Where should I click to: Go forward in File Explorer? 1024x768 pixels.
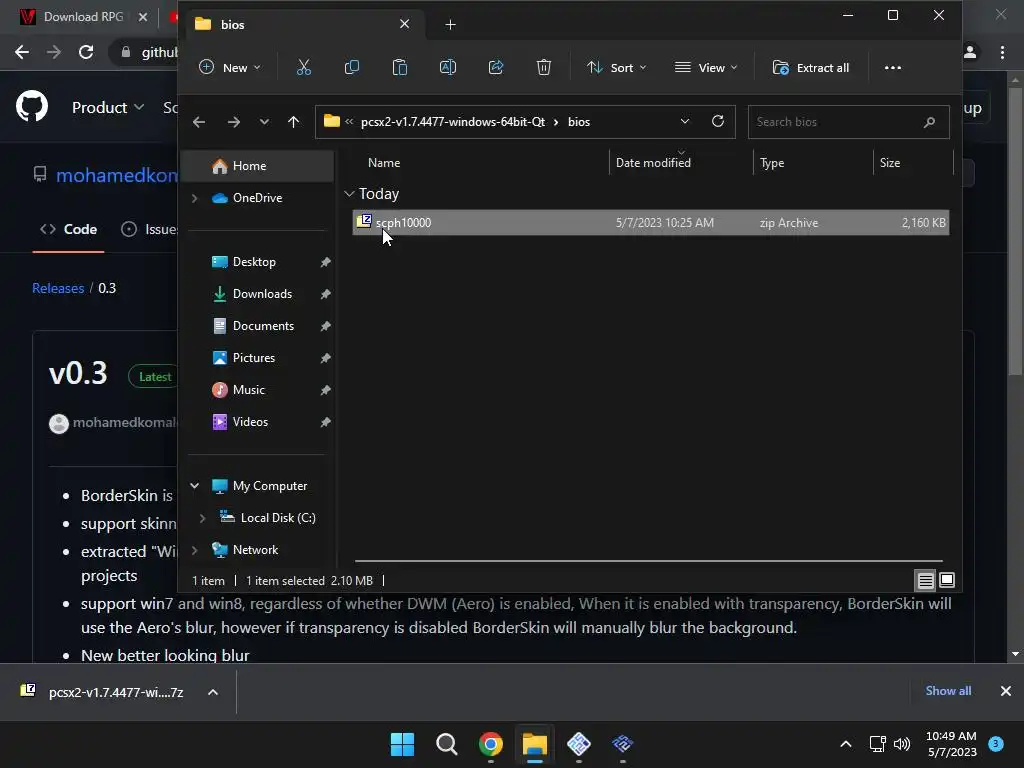click(234, 122)
